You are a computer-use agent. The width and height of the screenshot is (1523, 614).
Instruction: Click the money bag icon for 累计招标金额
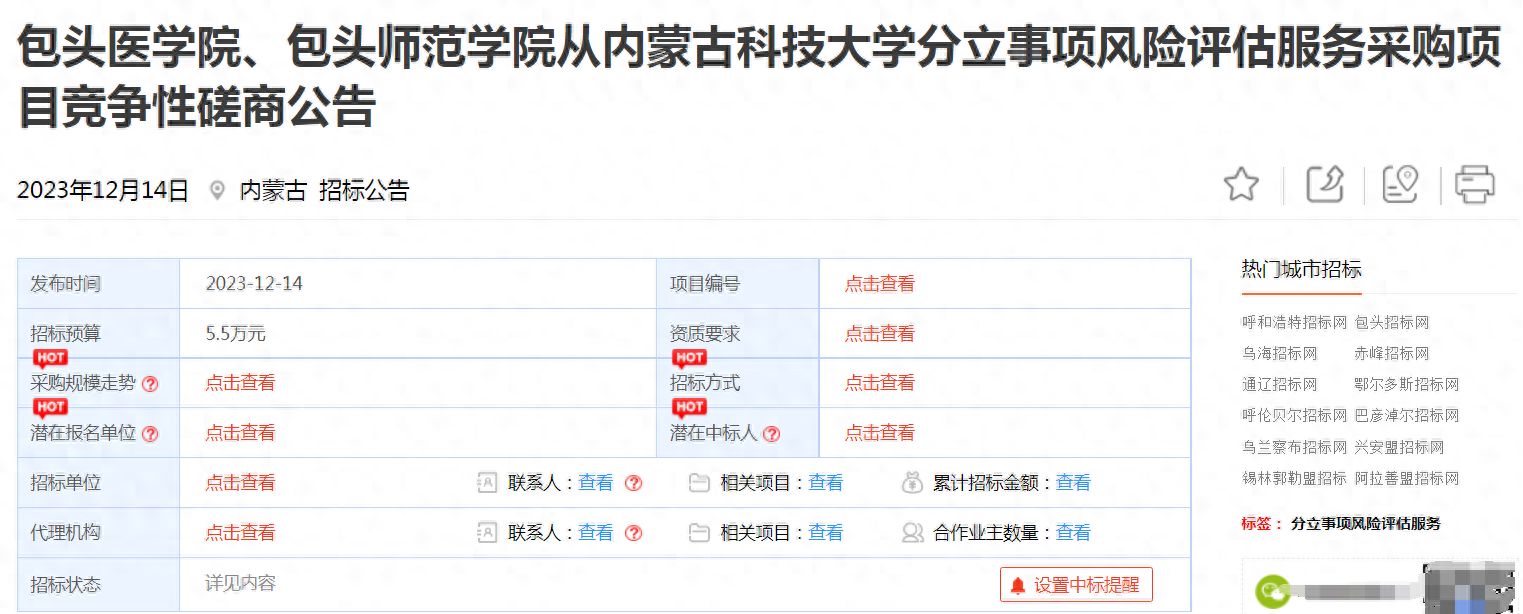coord(912,482)
